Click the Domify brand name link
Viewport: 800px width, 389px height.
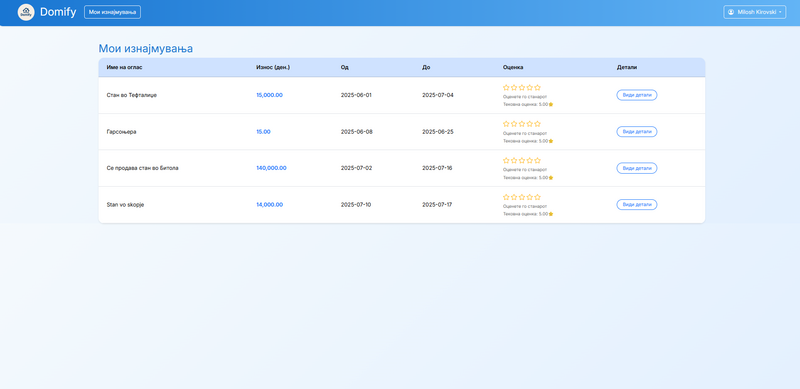(58, 12)
